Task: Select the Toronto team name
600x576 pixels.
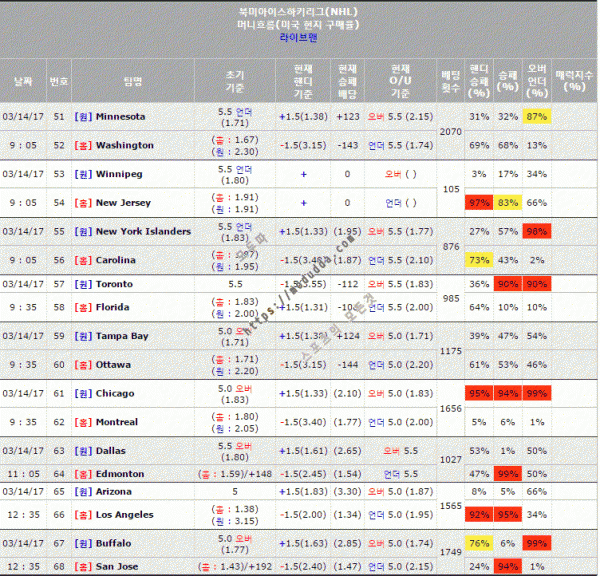Action: tap(114, 284)
